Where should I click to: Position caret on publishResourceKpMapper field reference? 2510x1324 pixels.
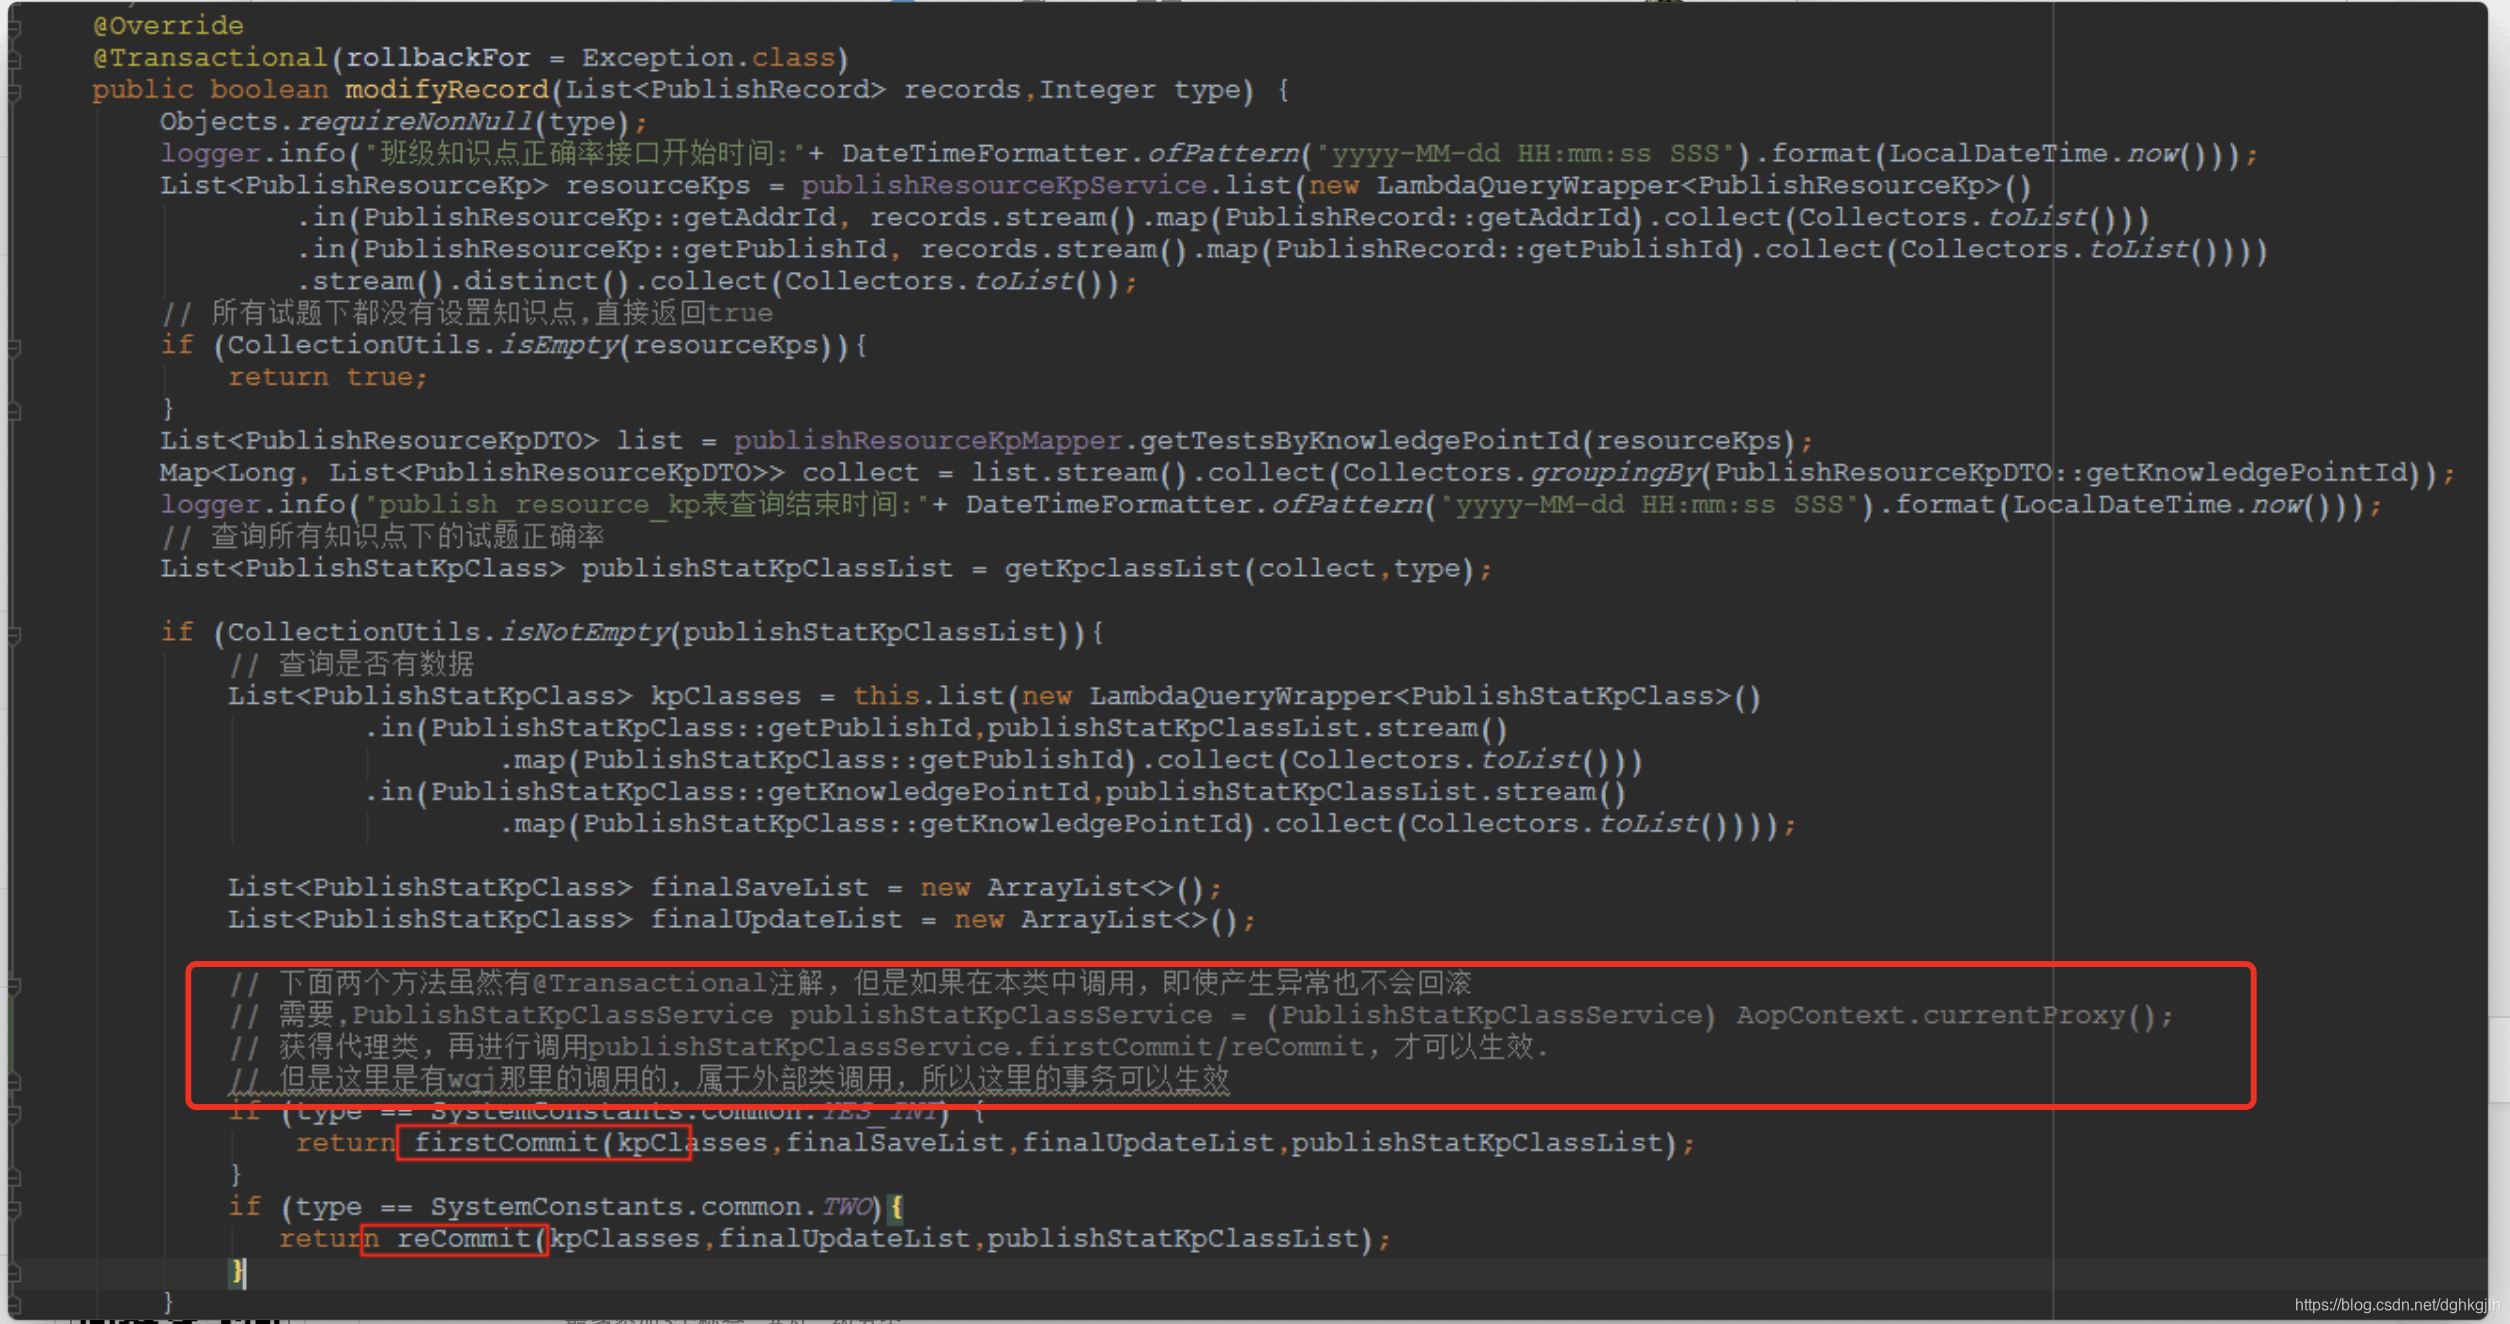(x=927, y=441)
